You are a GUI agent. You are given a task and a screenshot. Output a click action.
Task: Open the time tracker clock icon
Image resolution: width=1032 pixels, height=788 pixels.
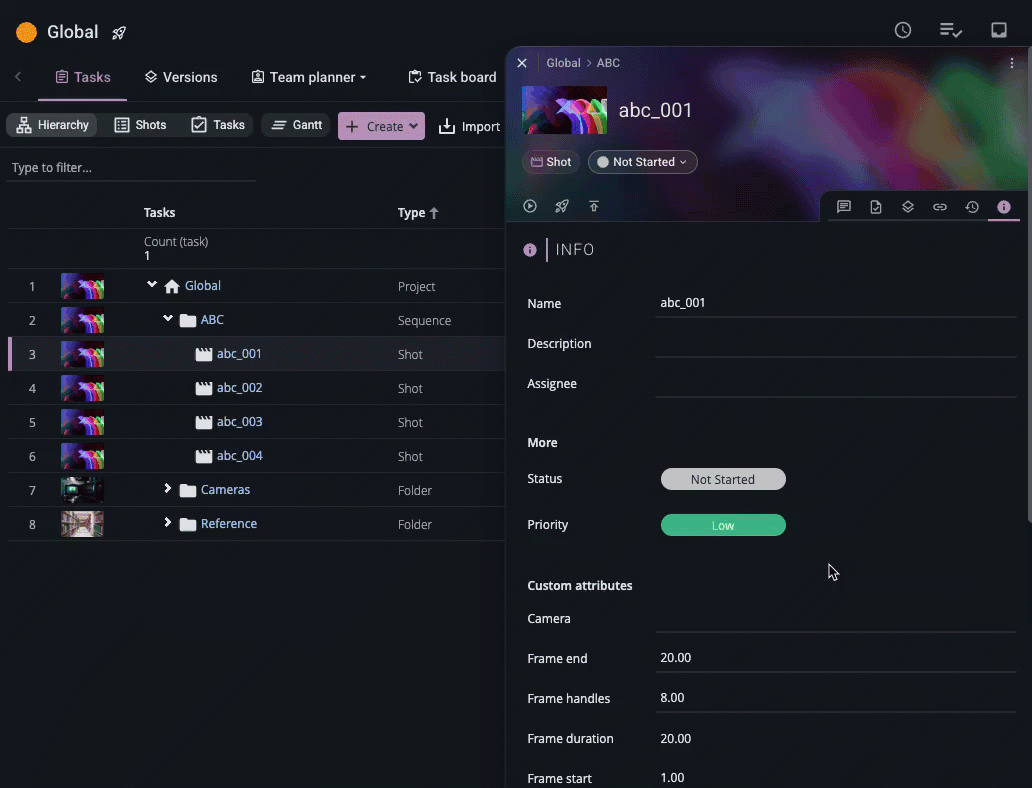[902, 30]
